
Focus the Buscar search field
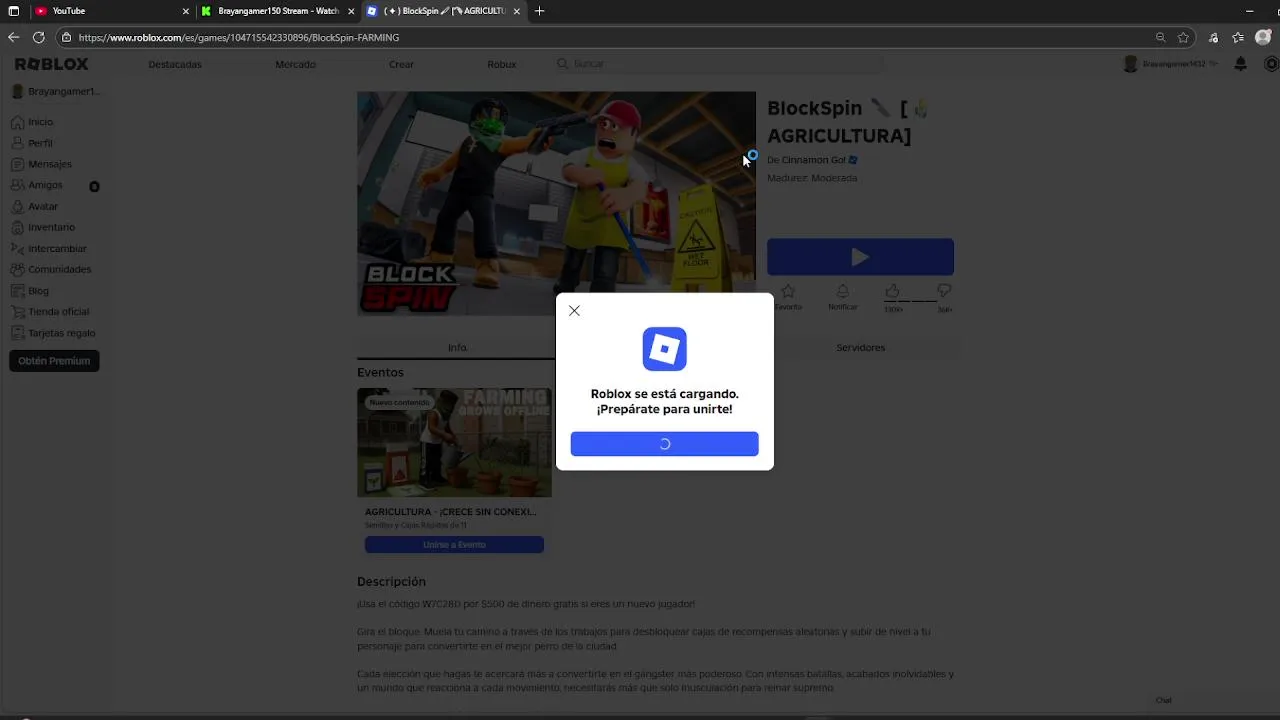(x=720, y=64)
